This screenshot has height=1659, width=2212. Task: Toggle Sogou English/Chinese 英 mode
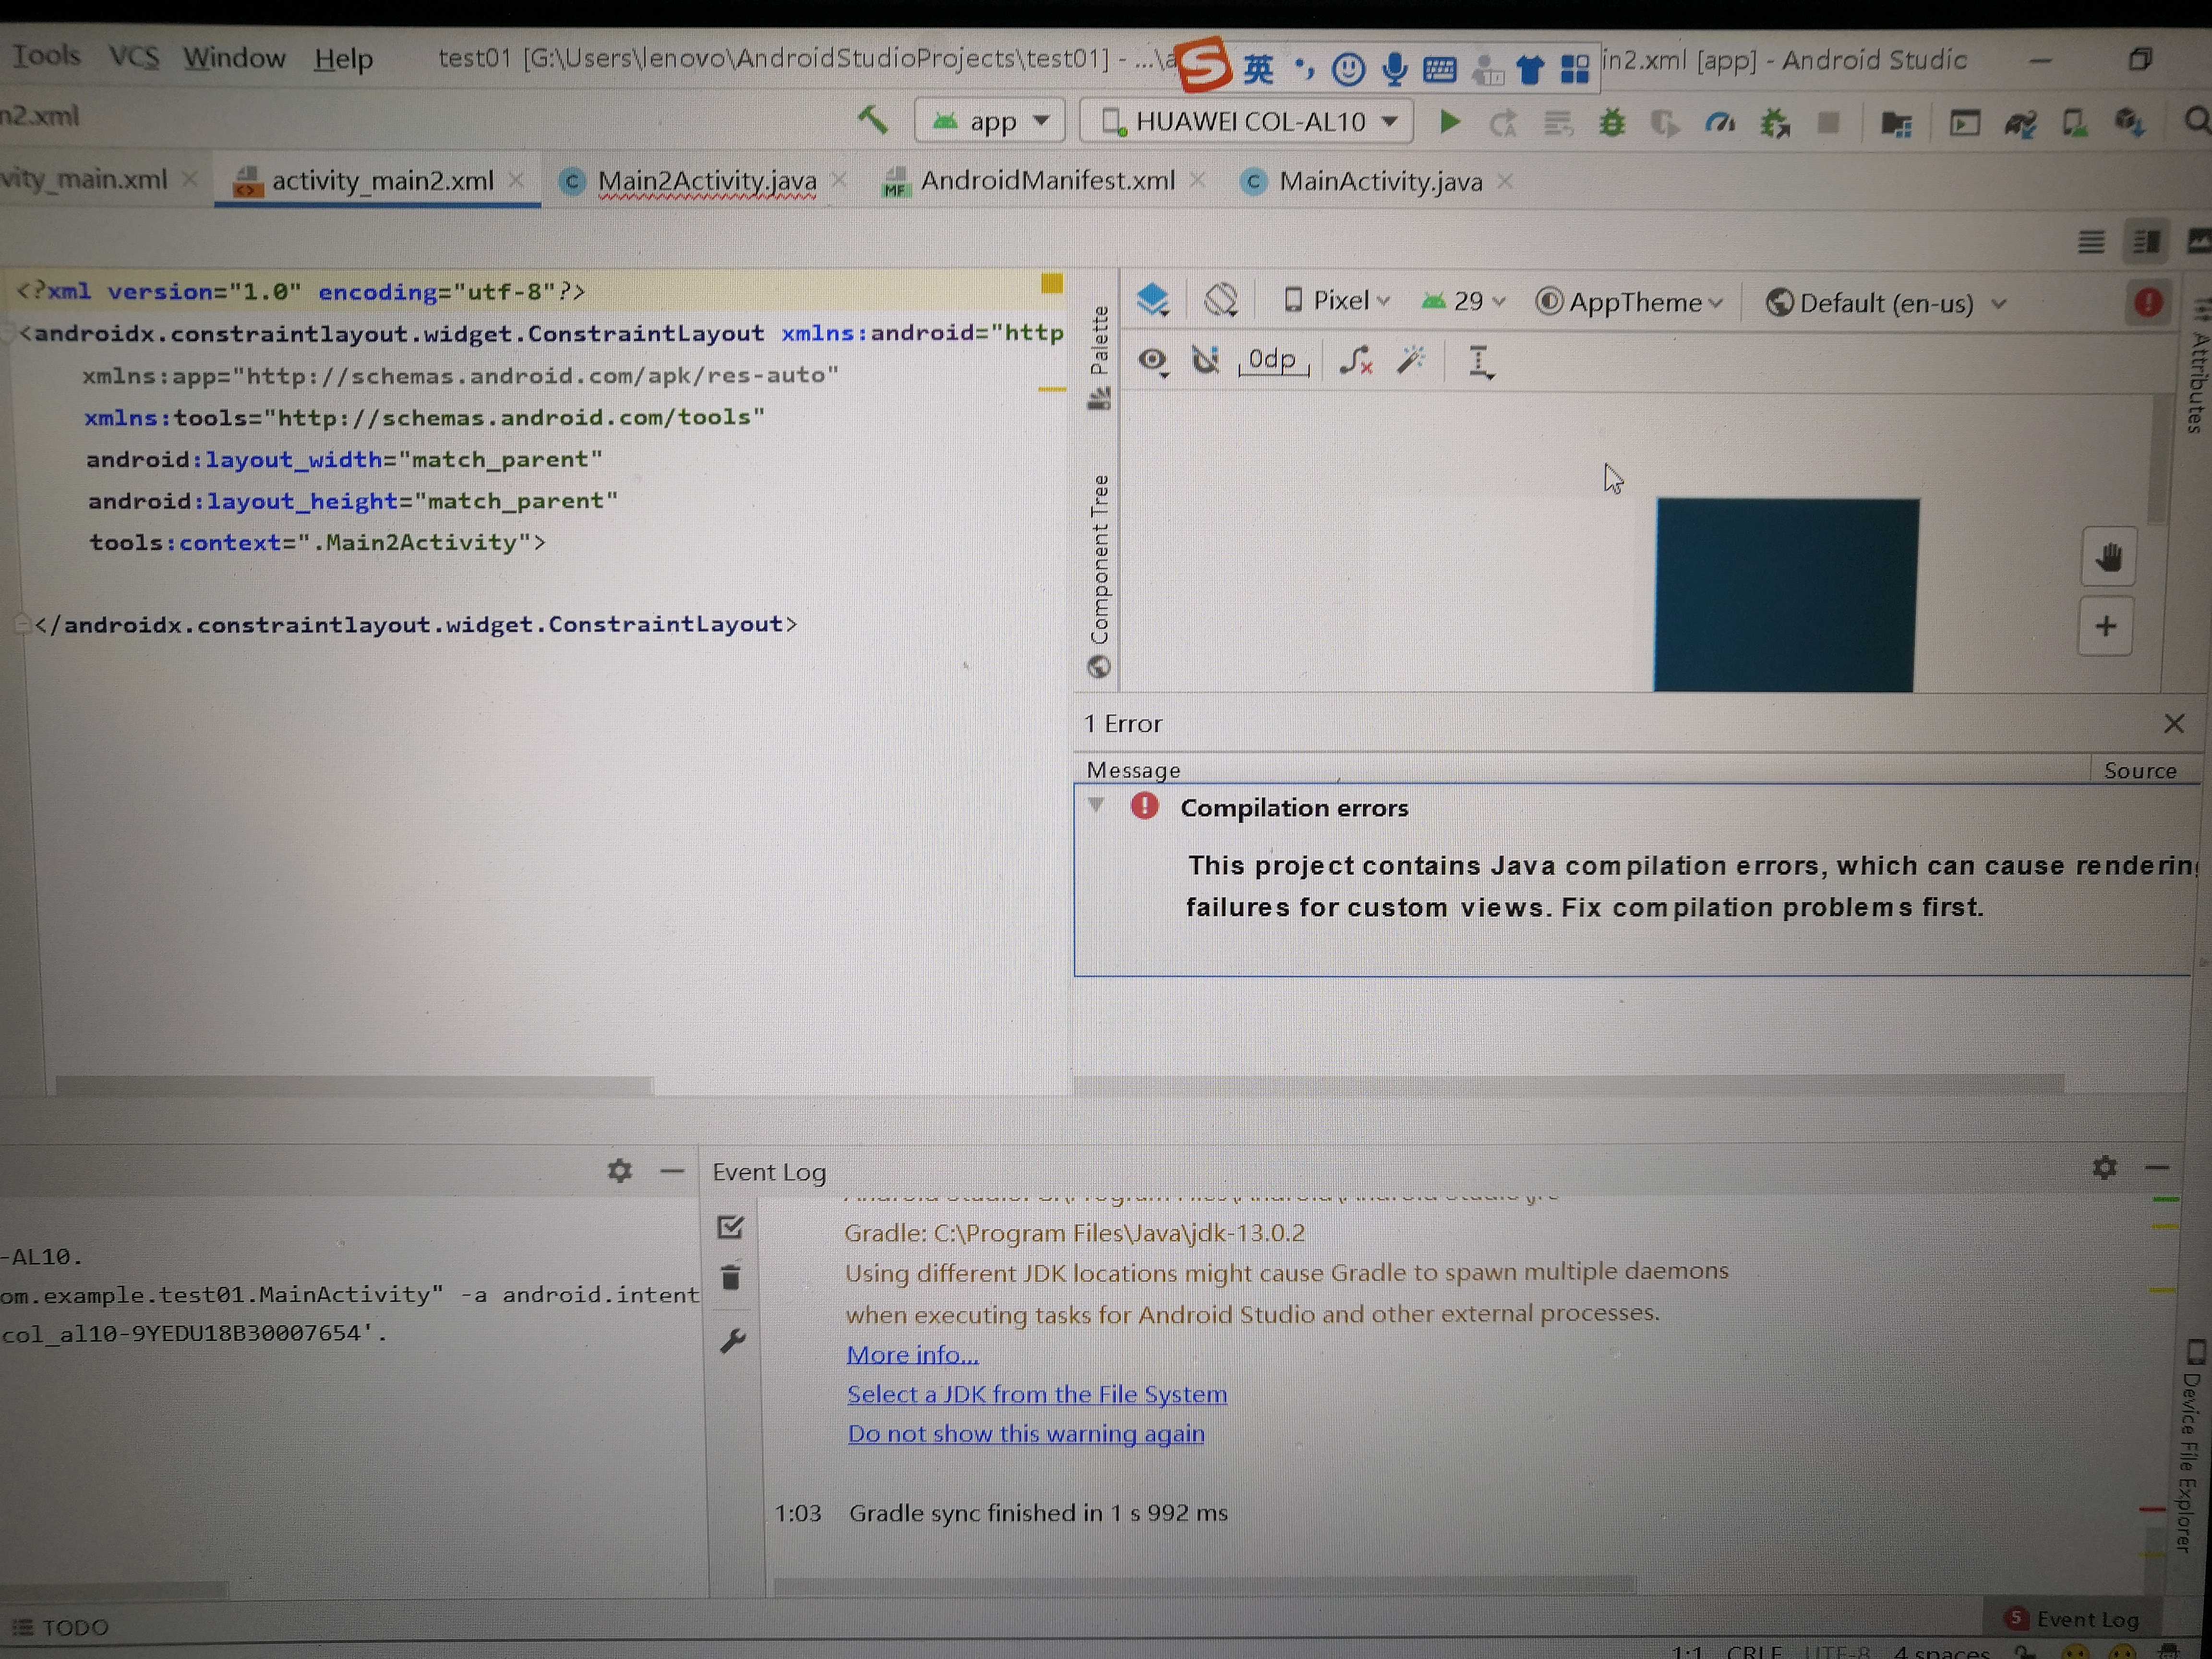(1259, 69)
